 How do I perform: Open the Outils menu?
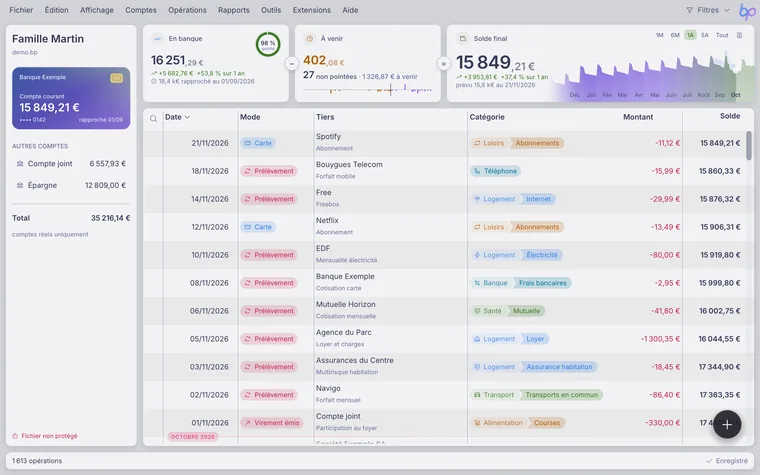pos(270,10)
